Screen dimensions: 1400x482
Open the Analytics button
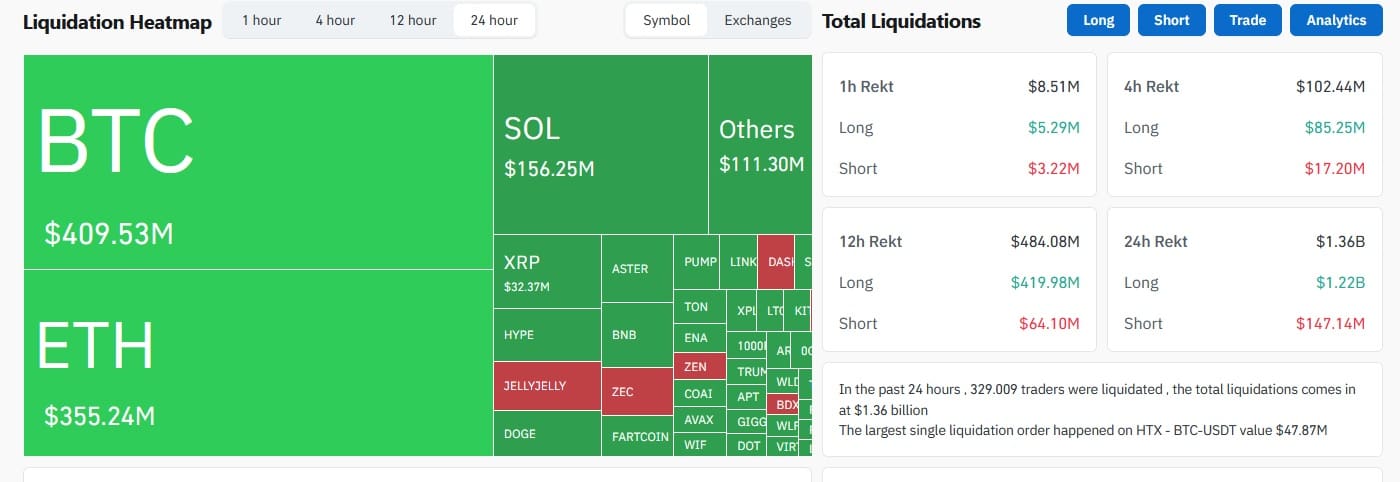point(1335,20)
